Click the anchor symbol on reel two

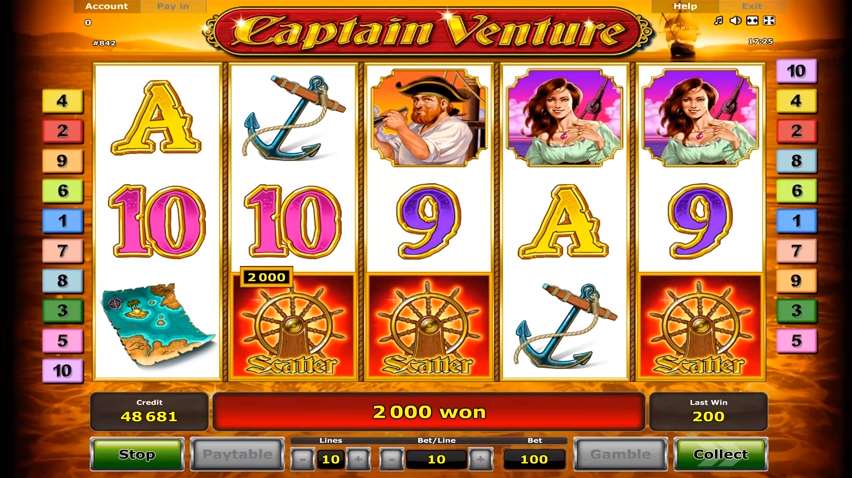293,117
